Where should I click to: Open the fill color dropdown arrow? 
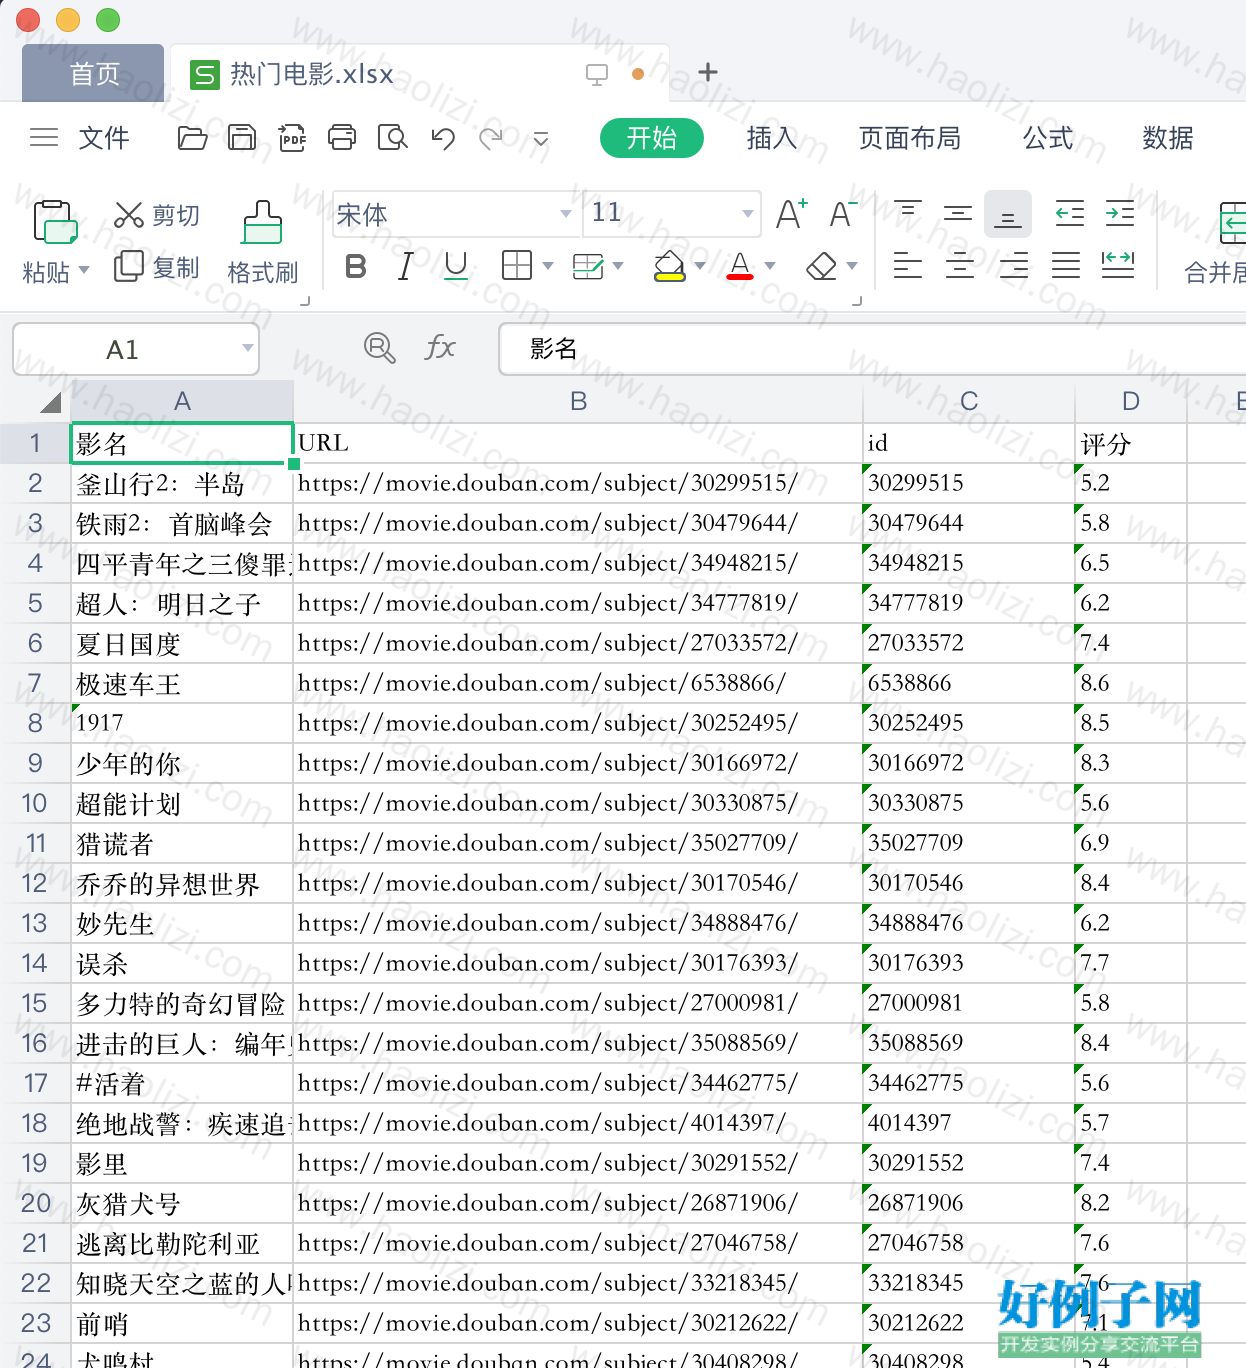coord(699,266)
